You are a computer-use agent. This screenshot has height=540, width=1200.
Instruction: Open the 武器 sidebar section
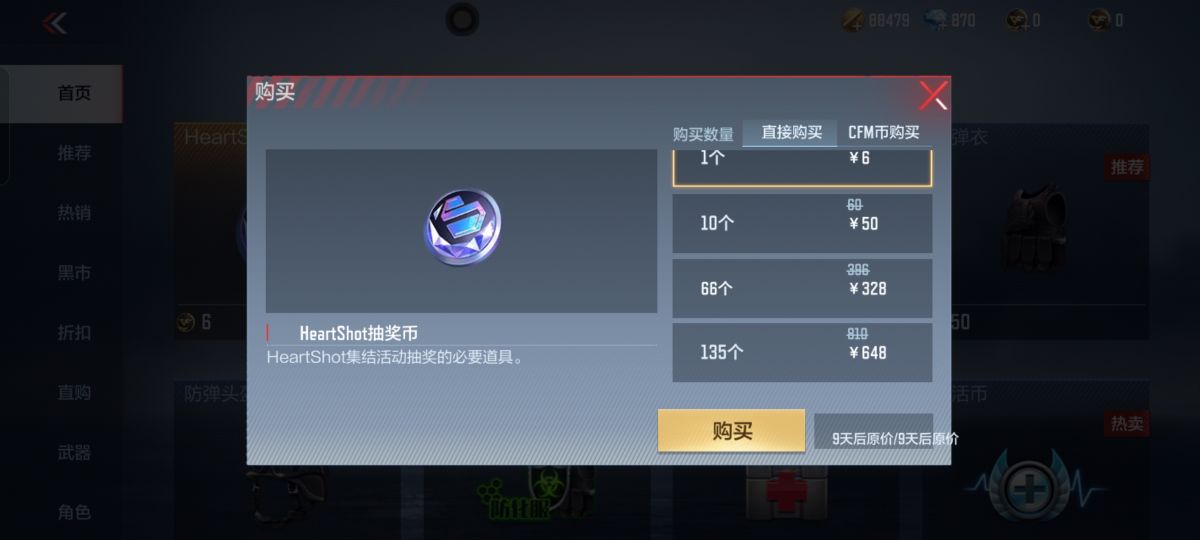(74, 453)
